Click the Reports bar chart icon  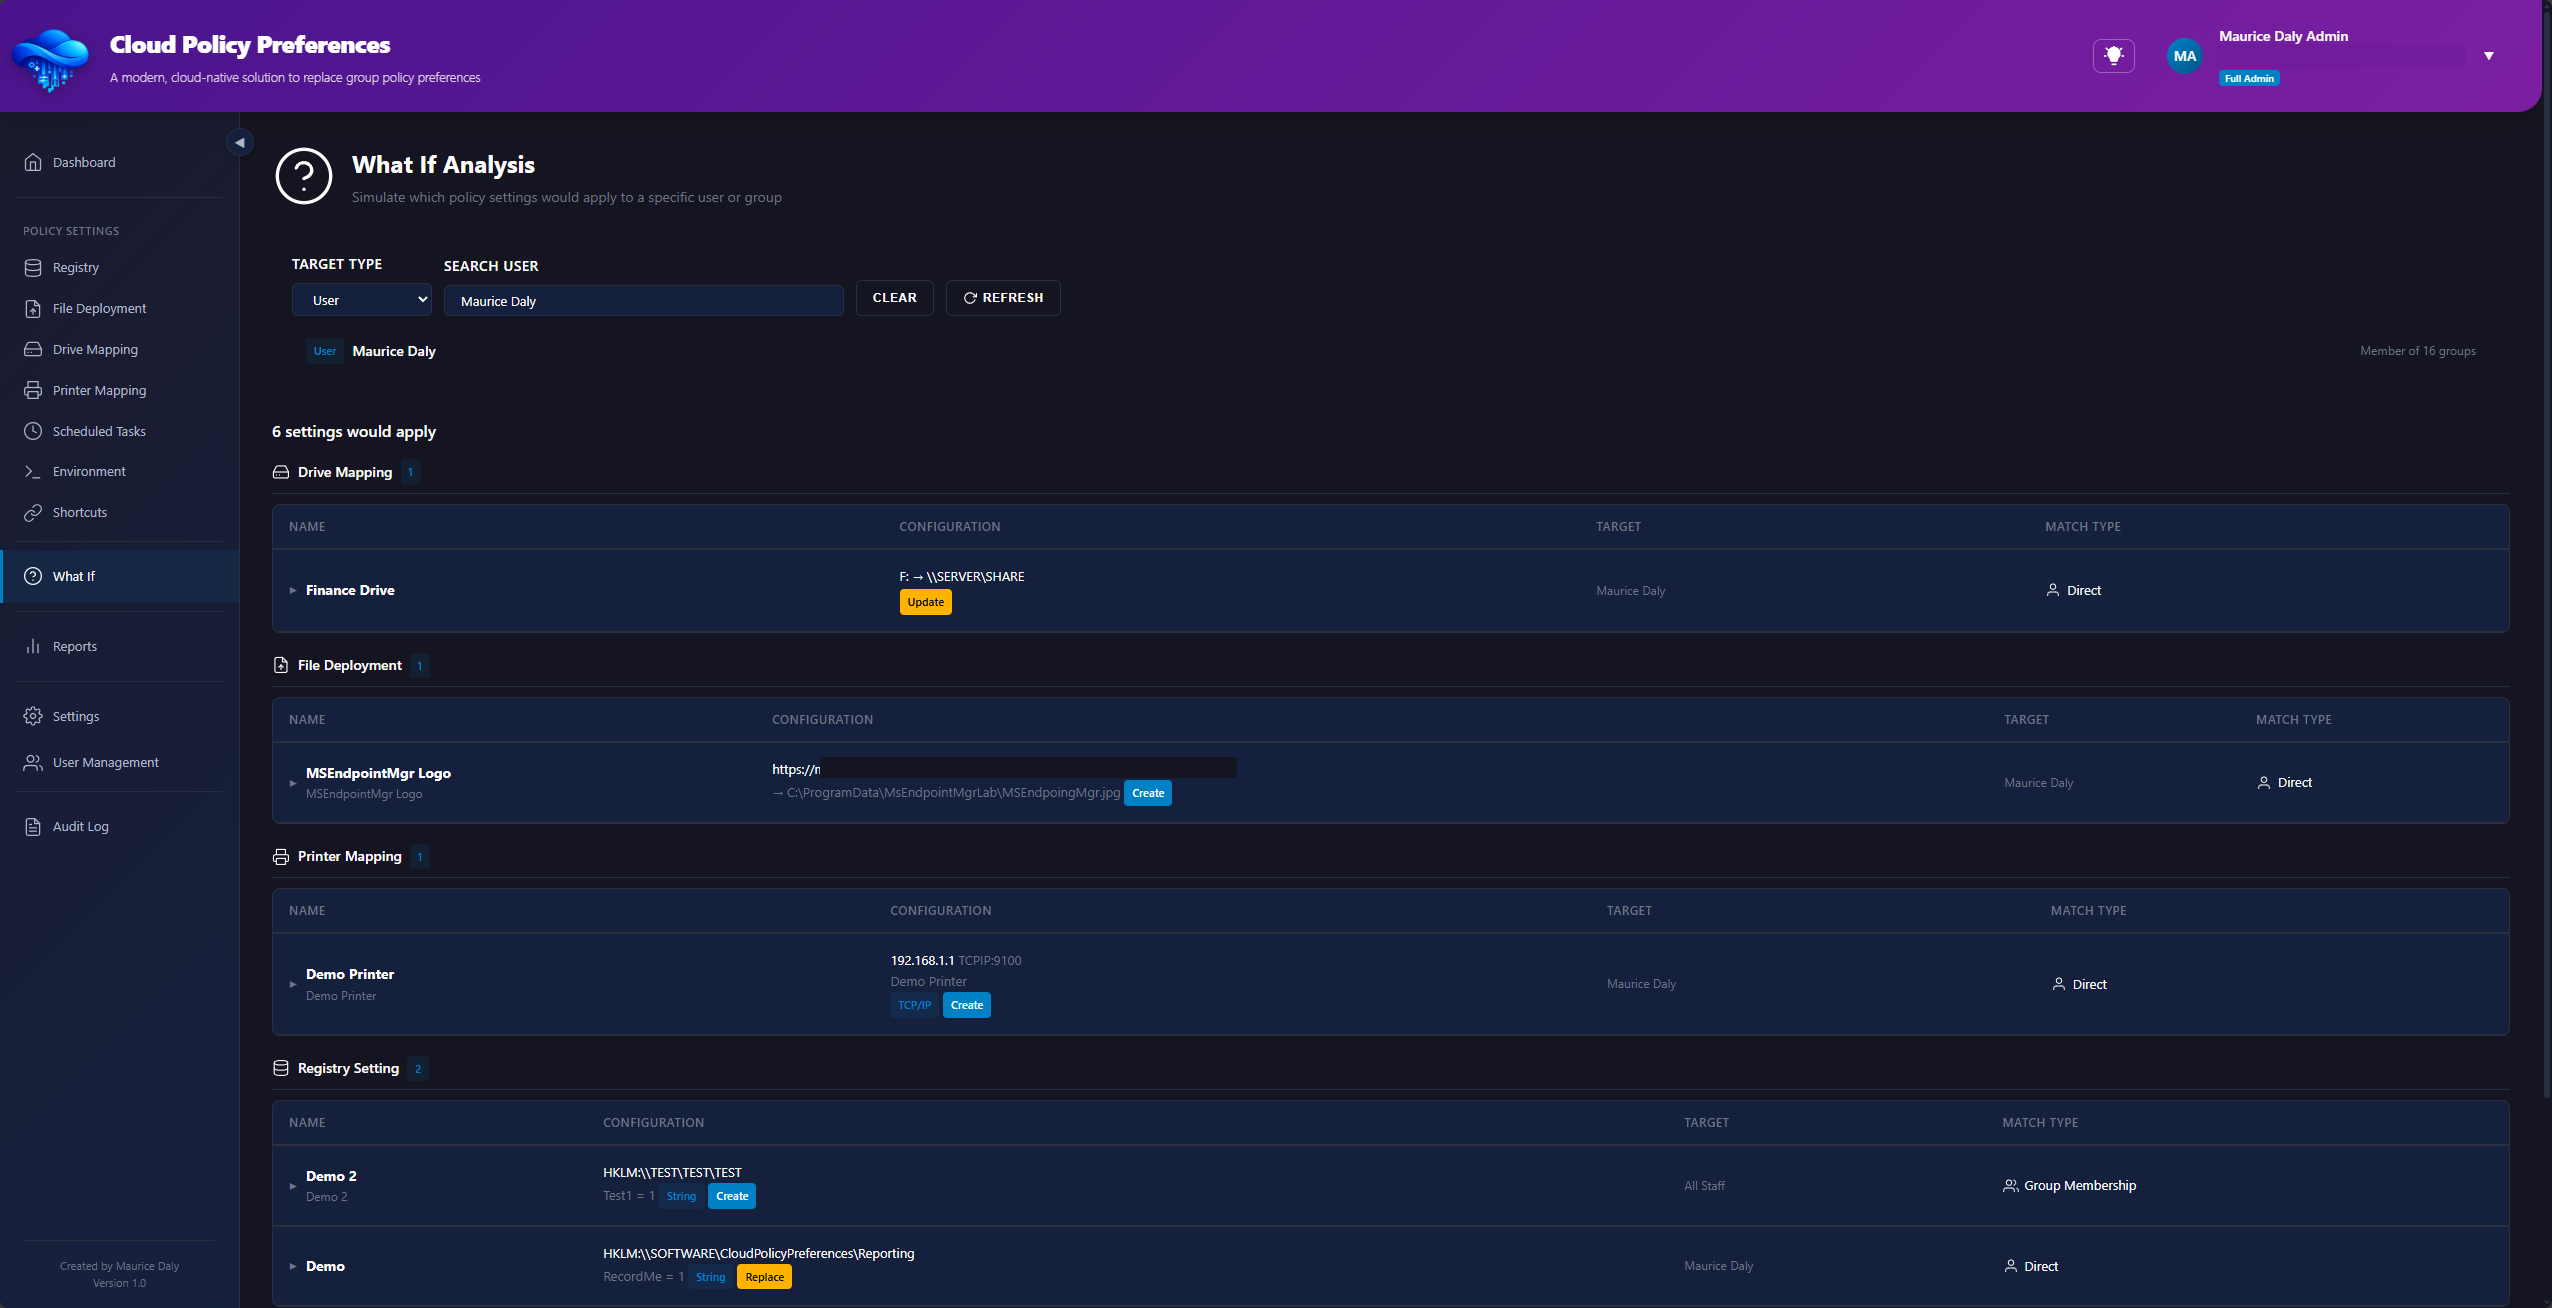pos(33,646)
